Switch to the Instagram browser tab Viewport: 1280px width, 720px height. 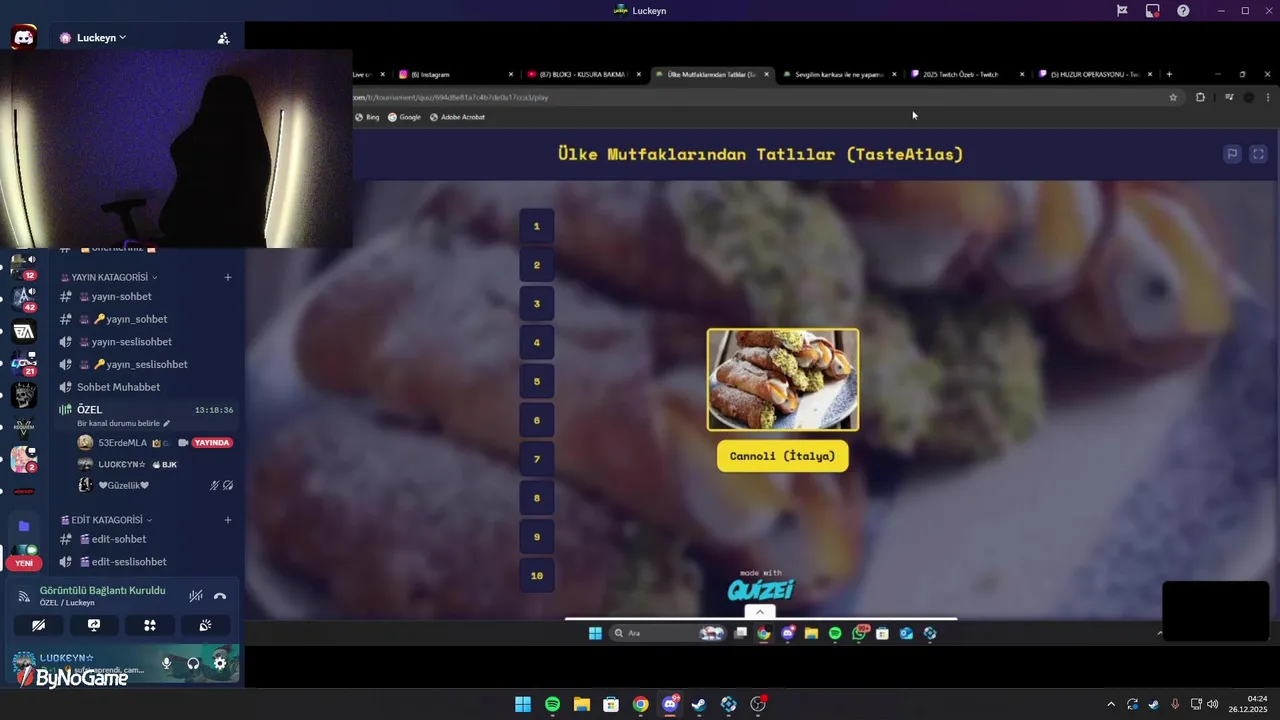point(456,74)
